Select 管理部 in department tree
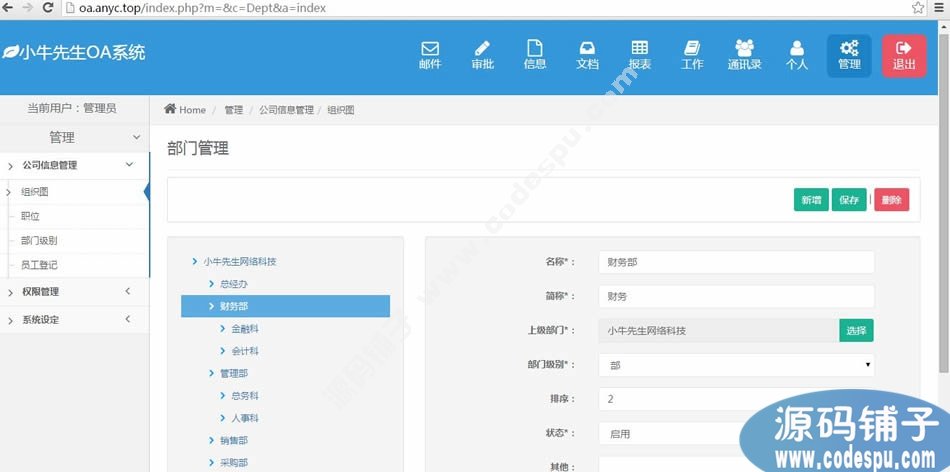Image resolution: width=950 pixels, height=472 pixels. (x=234, y=373)
